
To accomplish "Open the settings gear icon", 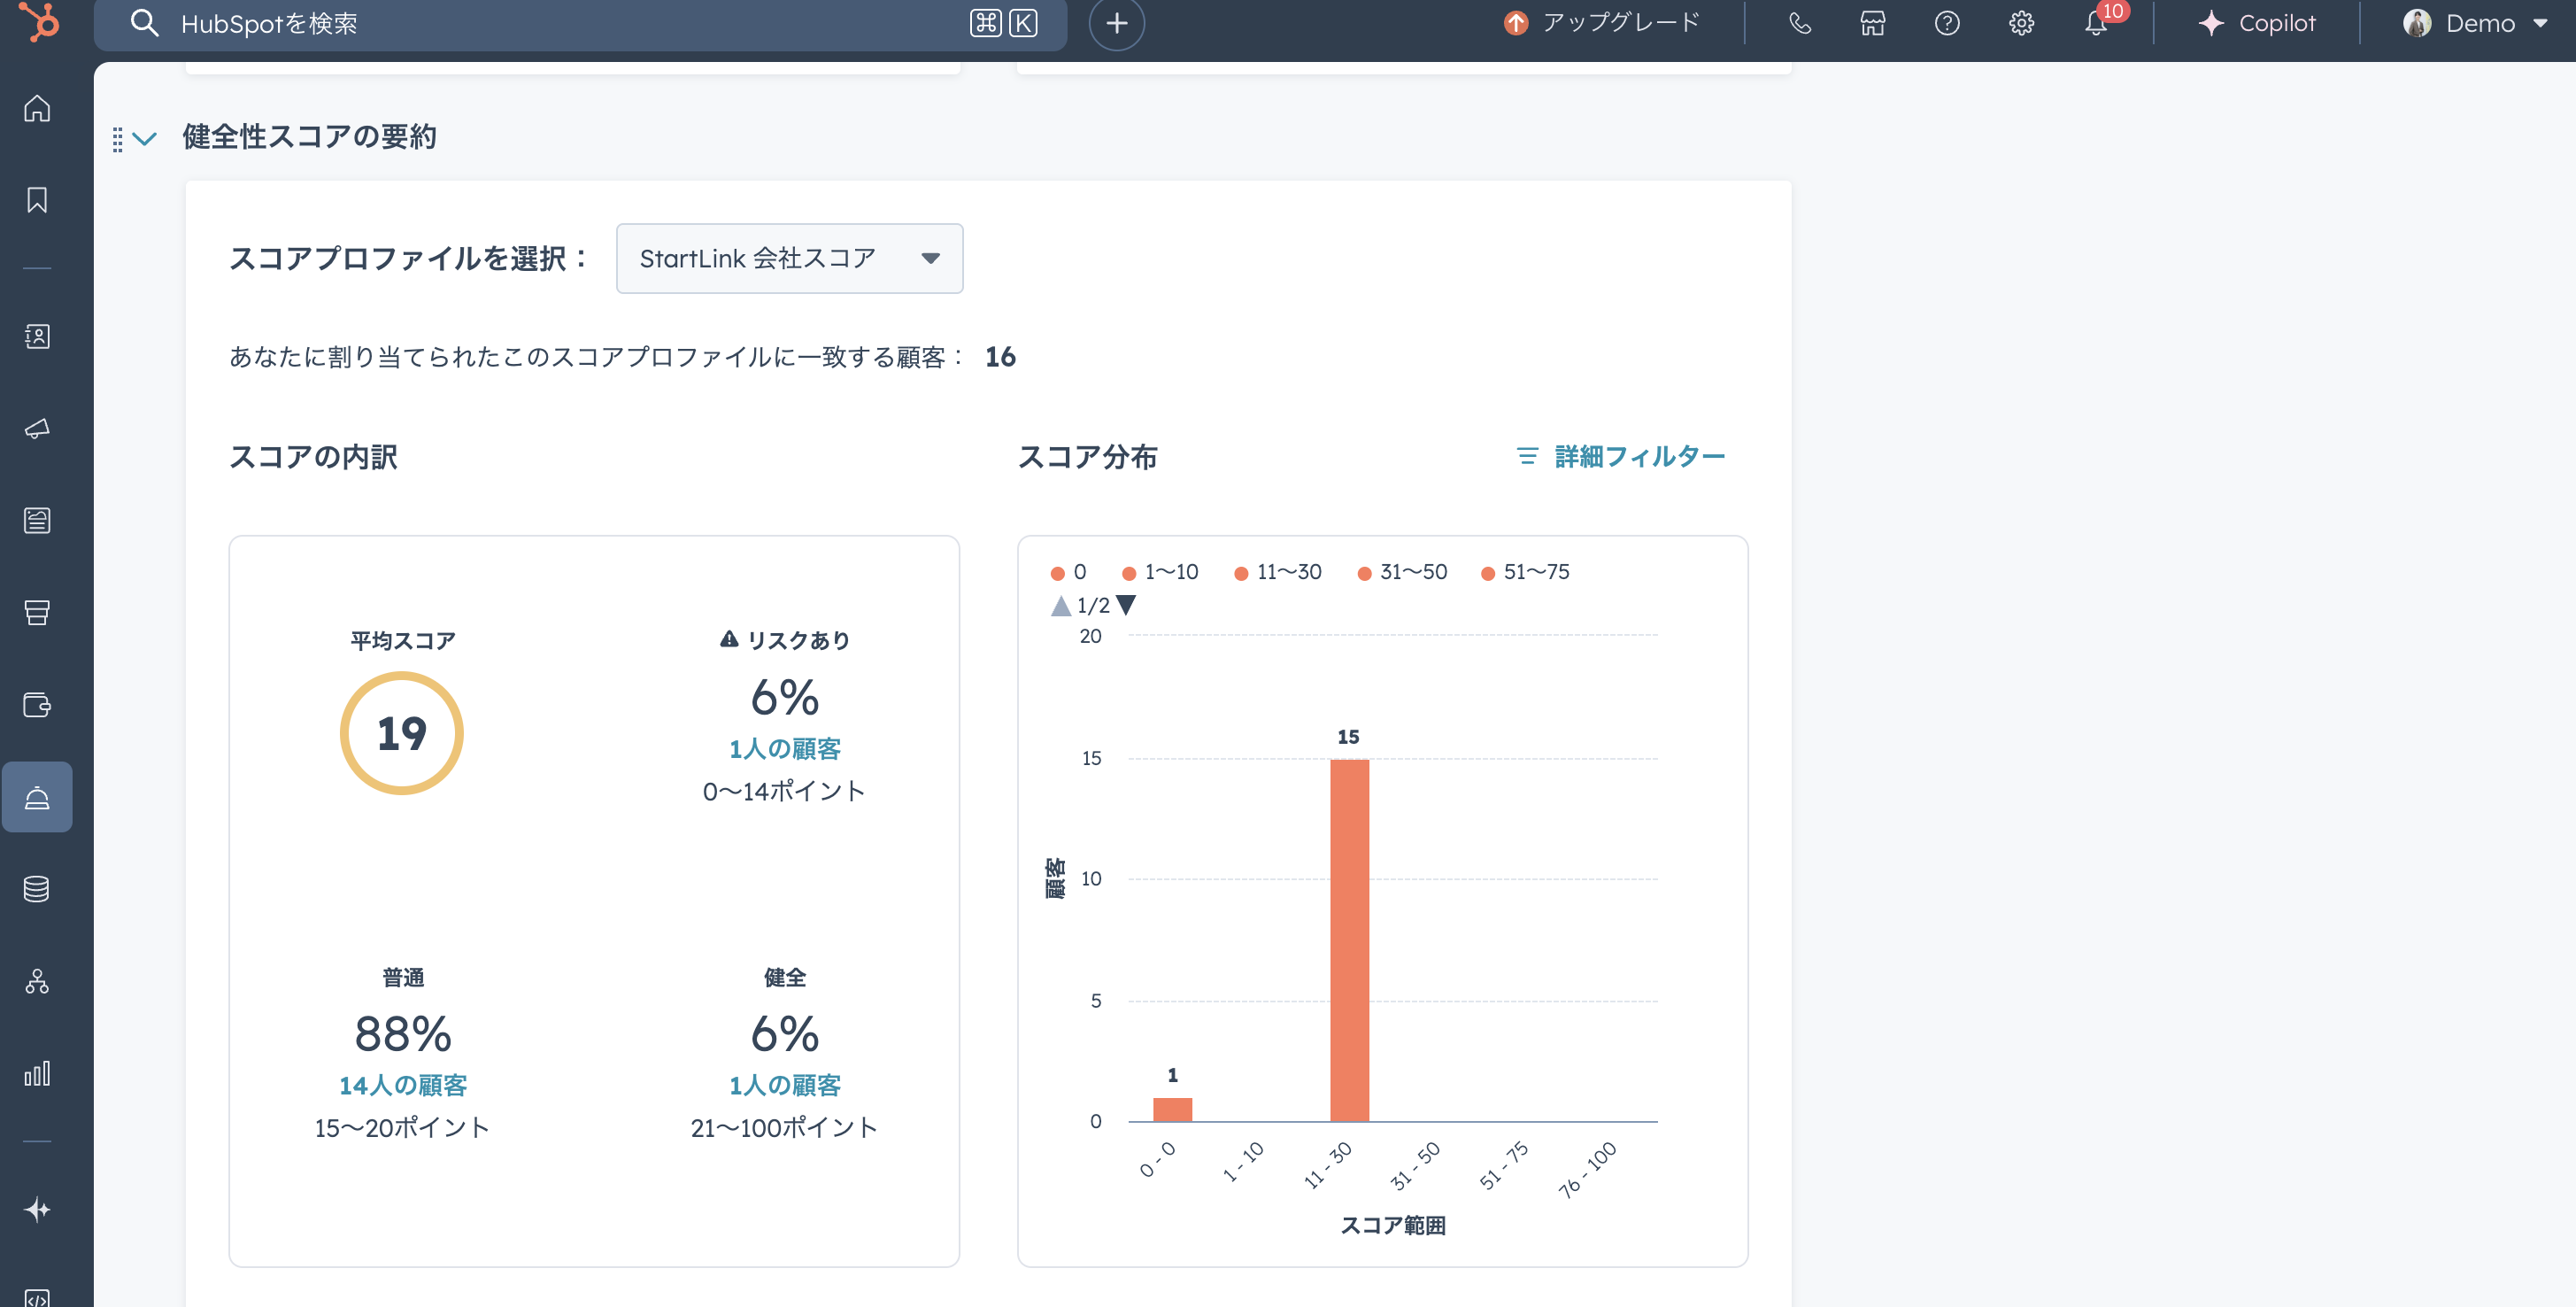I will 2021,23.
